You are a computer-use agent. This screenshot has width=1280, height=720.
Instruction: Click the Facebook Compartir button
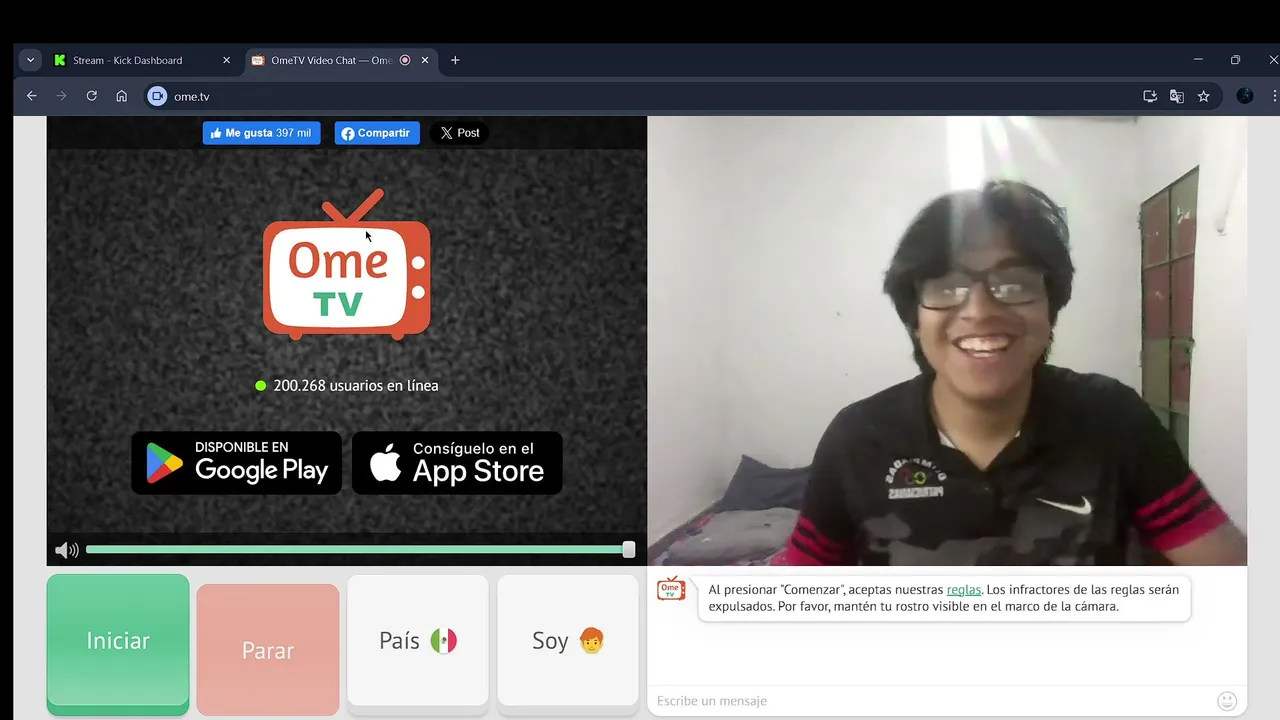(377, 133)
